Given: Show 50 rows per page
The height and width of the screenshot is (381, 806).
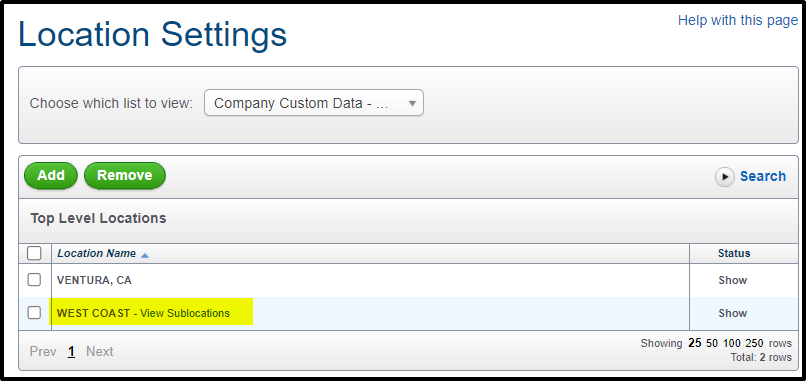Looking at the screenshot, I should 712,343.
